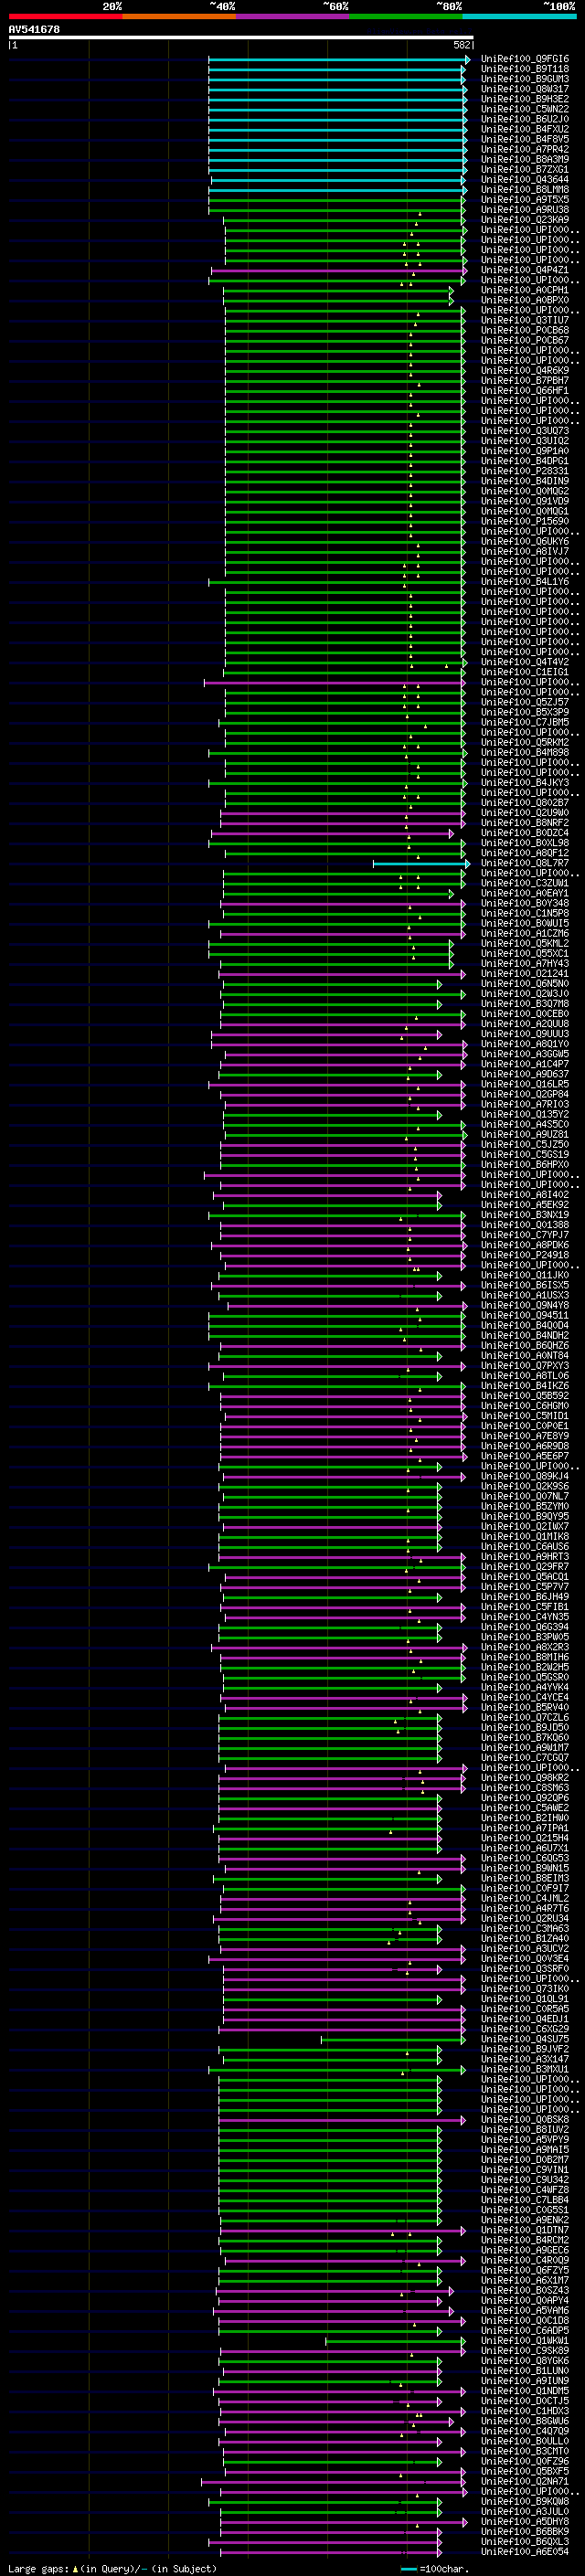The width and height of the screenshot is (585, 2576).
Task: Open hit UniRef100_Q8W317
Action: [525, 89]
